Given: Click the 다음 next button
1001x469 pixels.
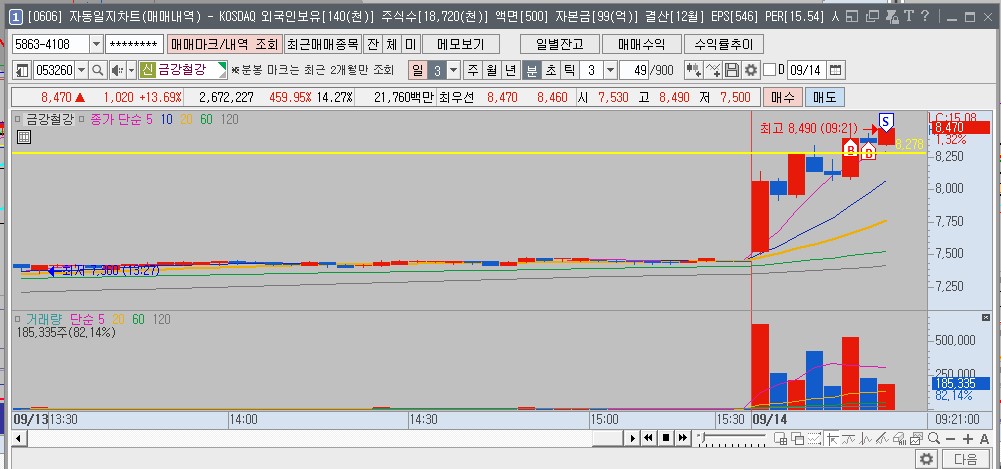Looking at the screenshot, I should [x=965, y=458].
